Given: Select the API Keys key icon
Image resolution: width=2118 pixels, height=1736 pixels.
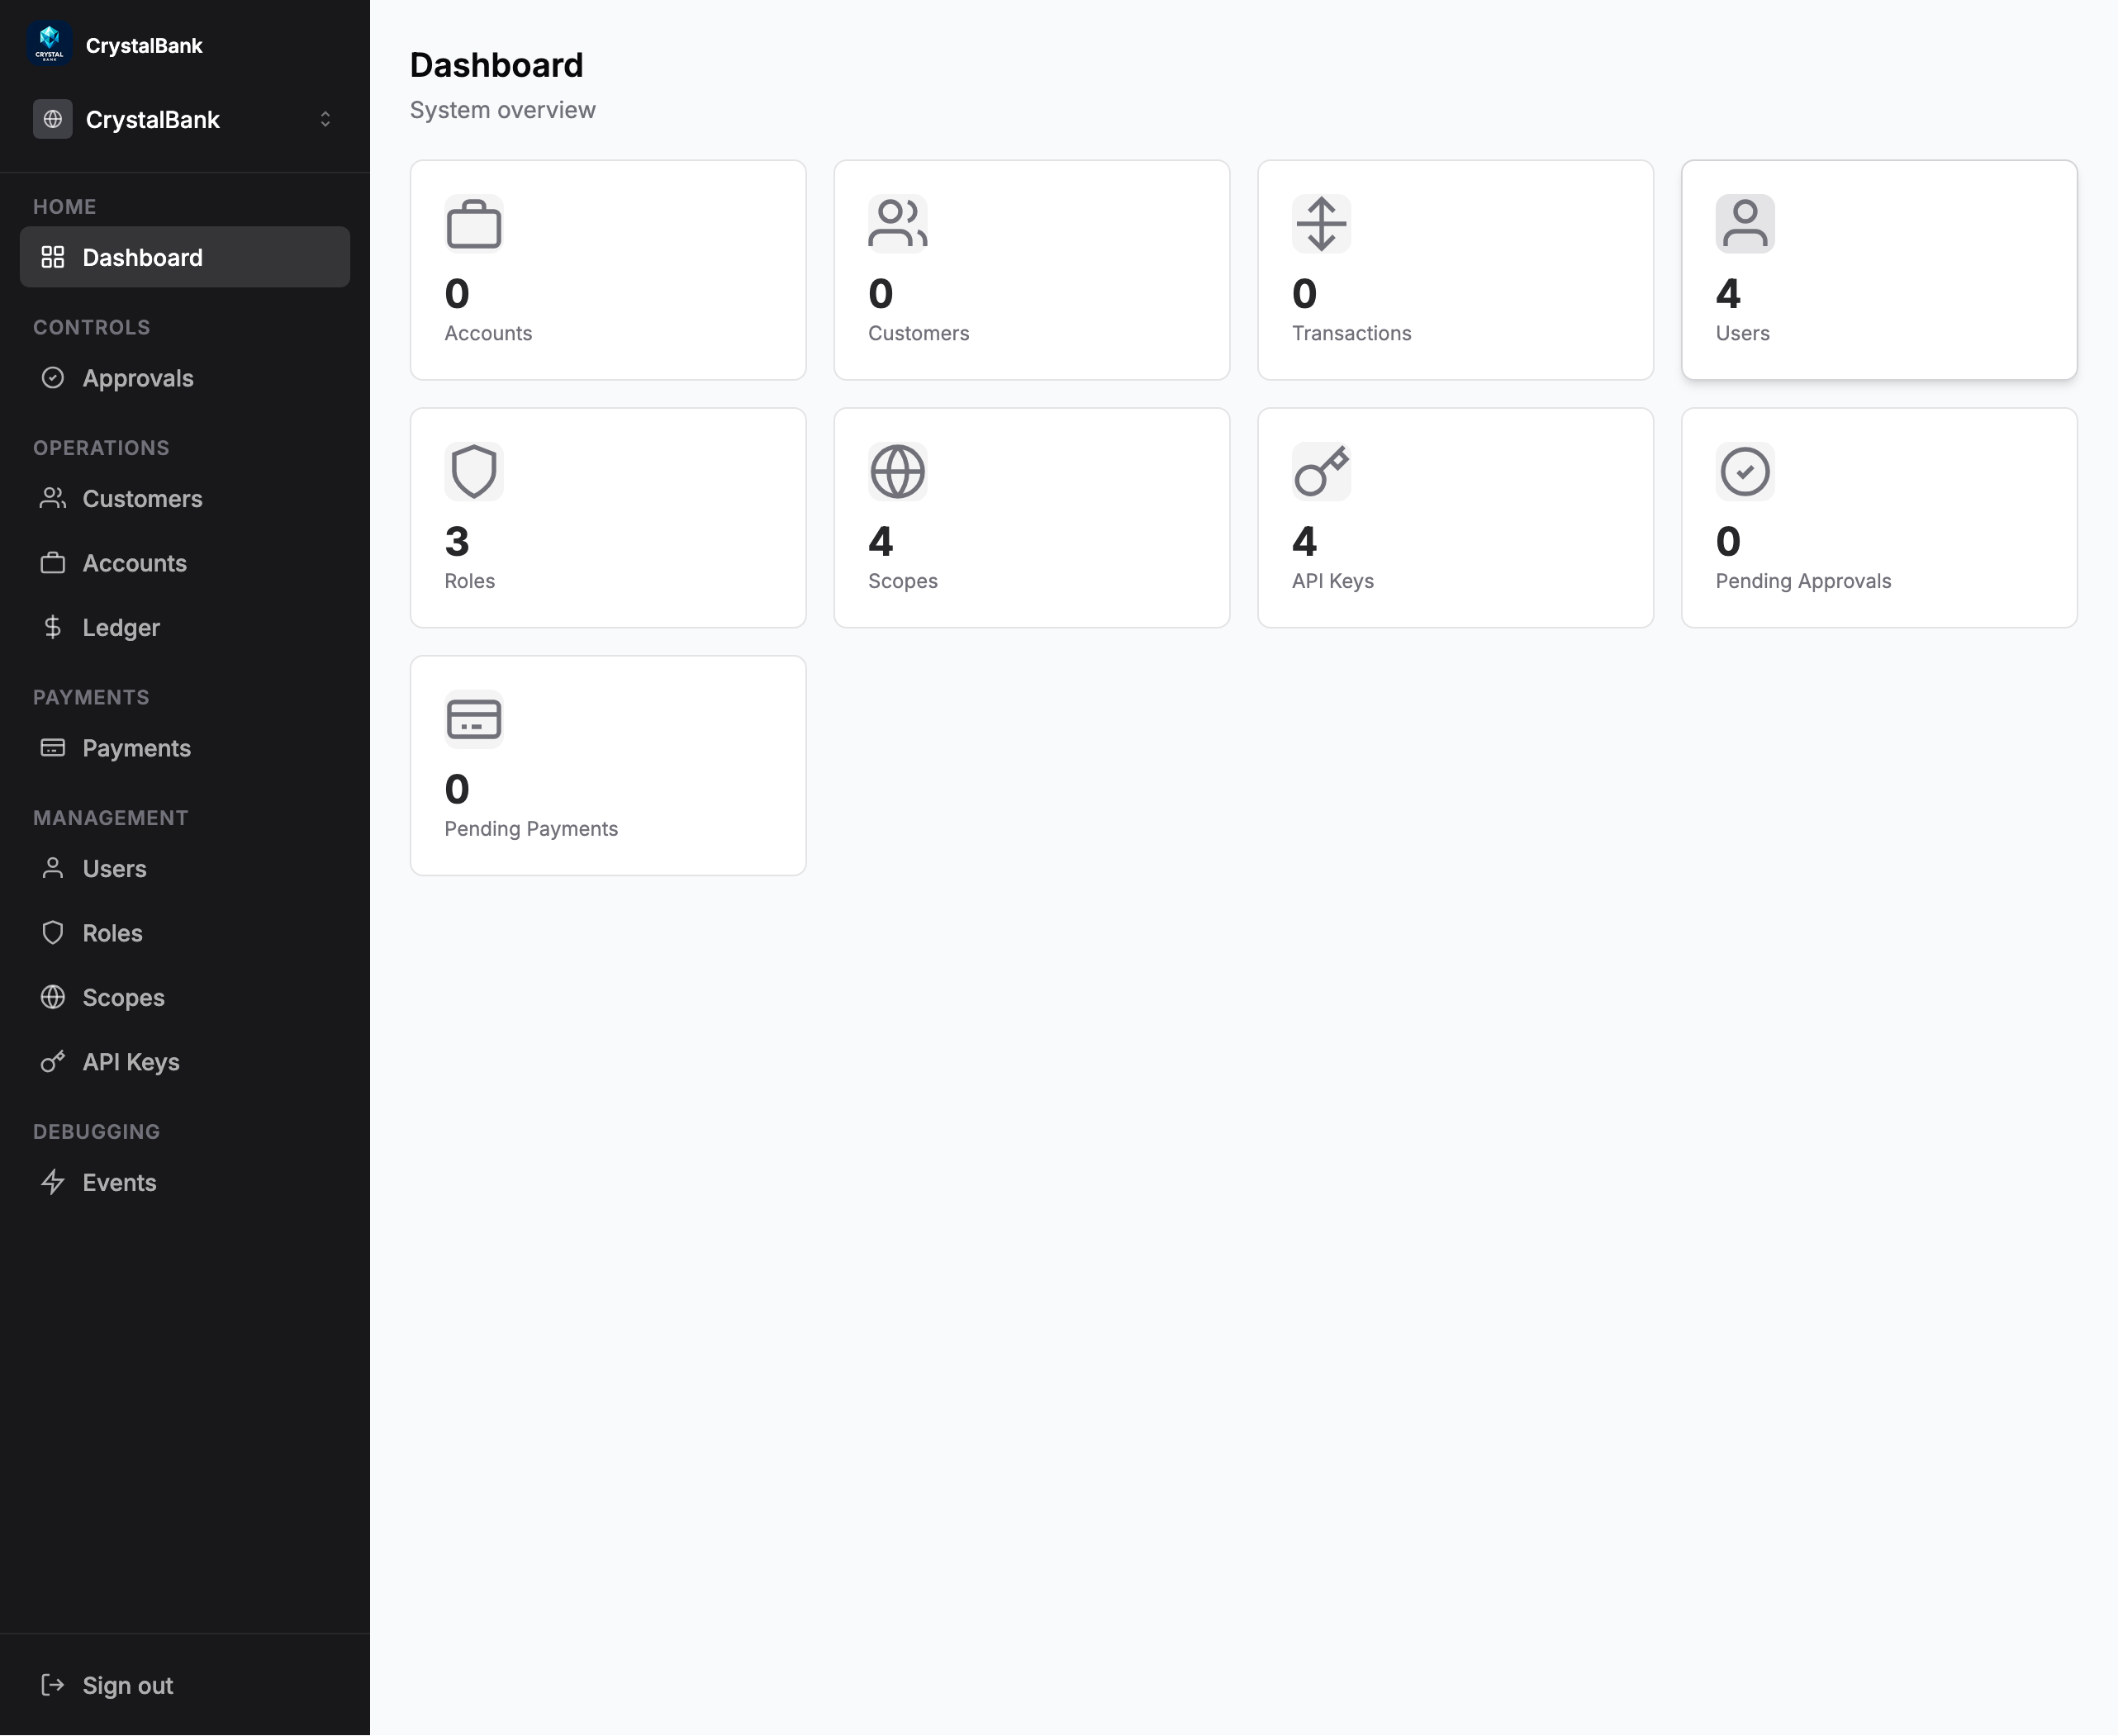Looking at the screenshot, I should pos(54,1062).
